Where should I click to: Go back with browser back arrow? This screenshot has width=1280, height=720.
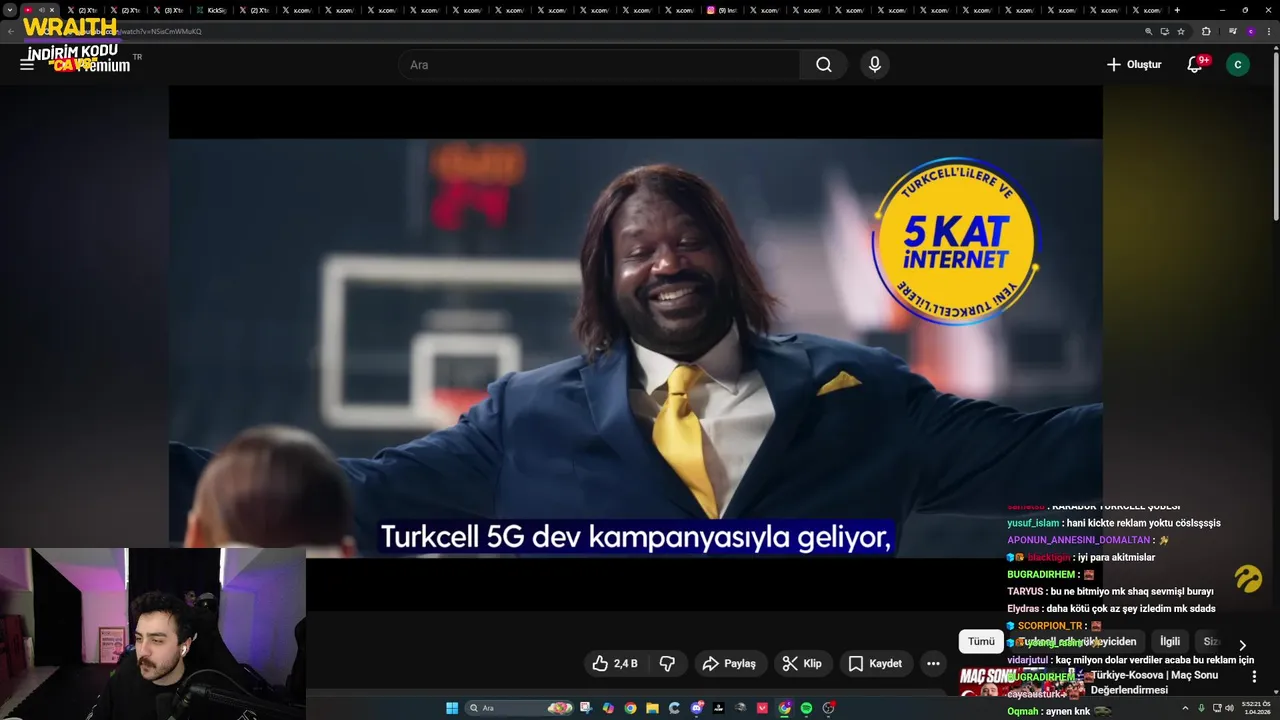click(10, 31)
